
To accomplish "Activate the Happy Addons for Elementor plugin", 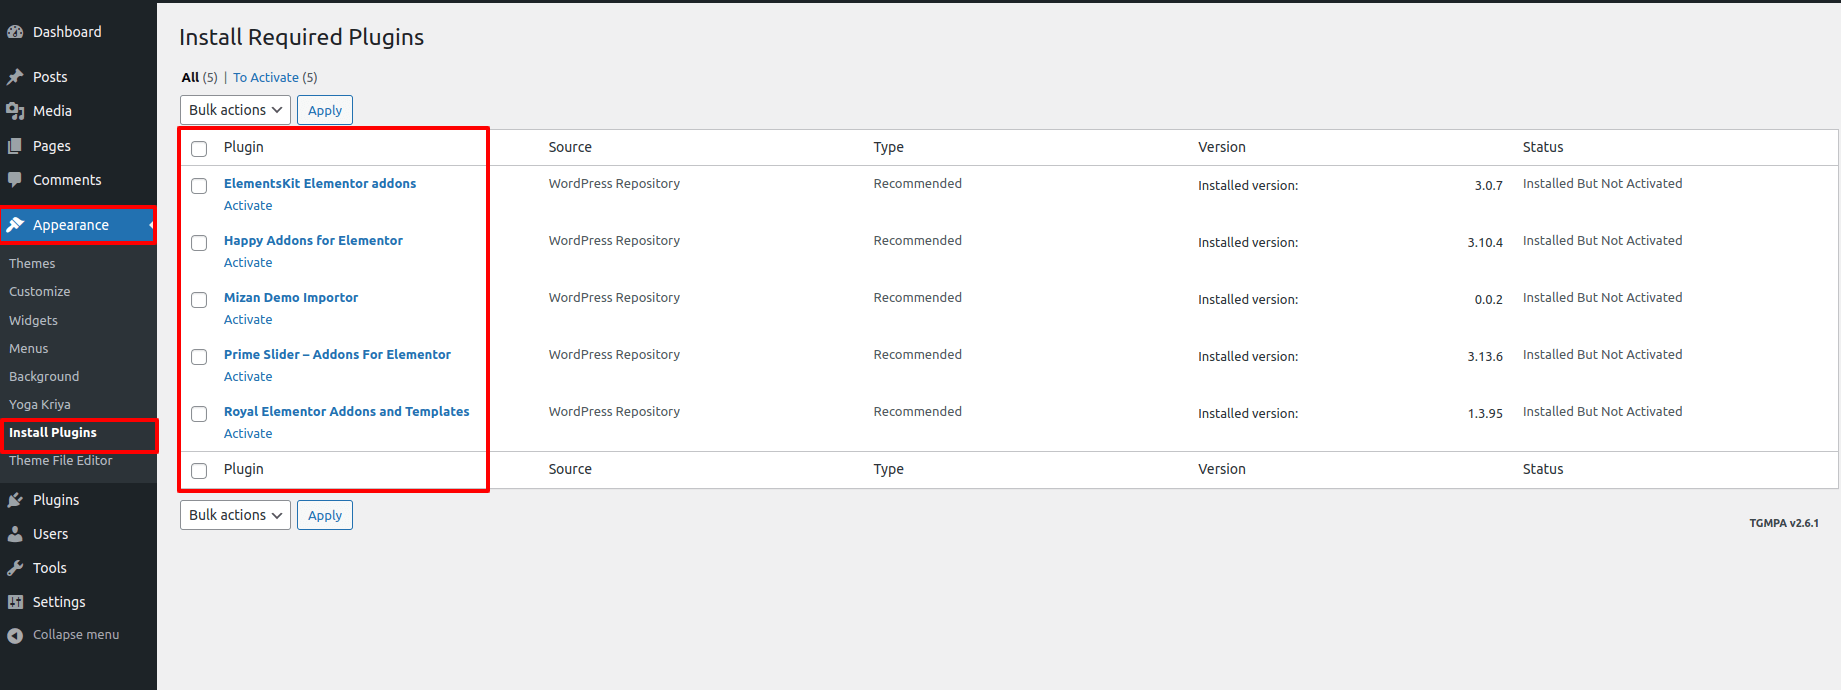I will (248, 263).
